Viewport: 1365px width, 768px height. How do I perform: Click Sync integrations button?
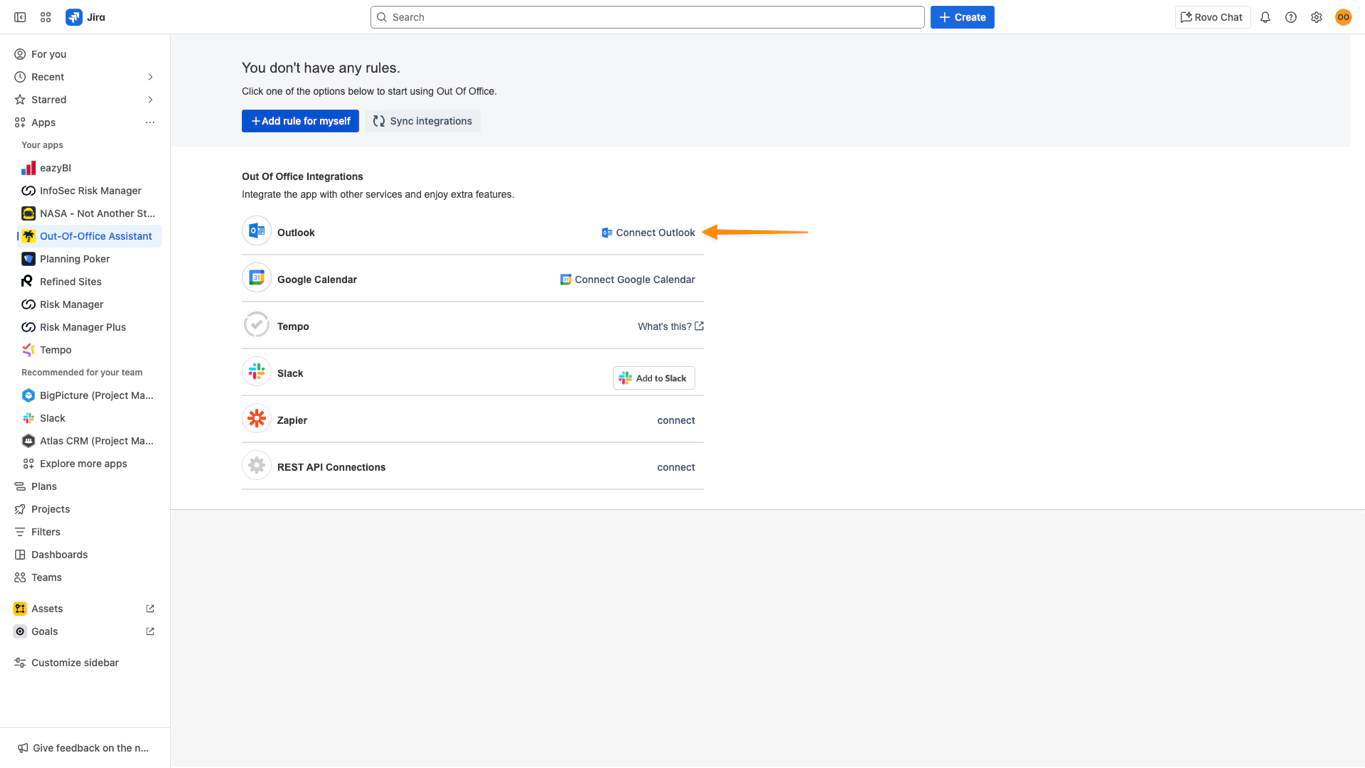pyautogui.click(x=422, y=121)
